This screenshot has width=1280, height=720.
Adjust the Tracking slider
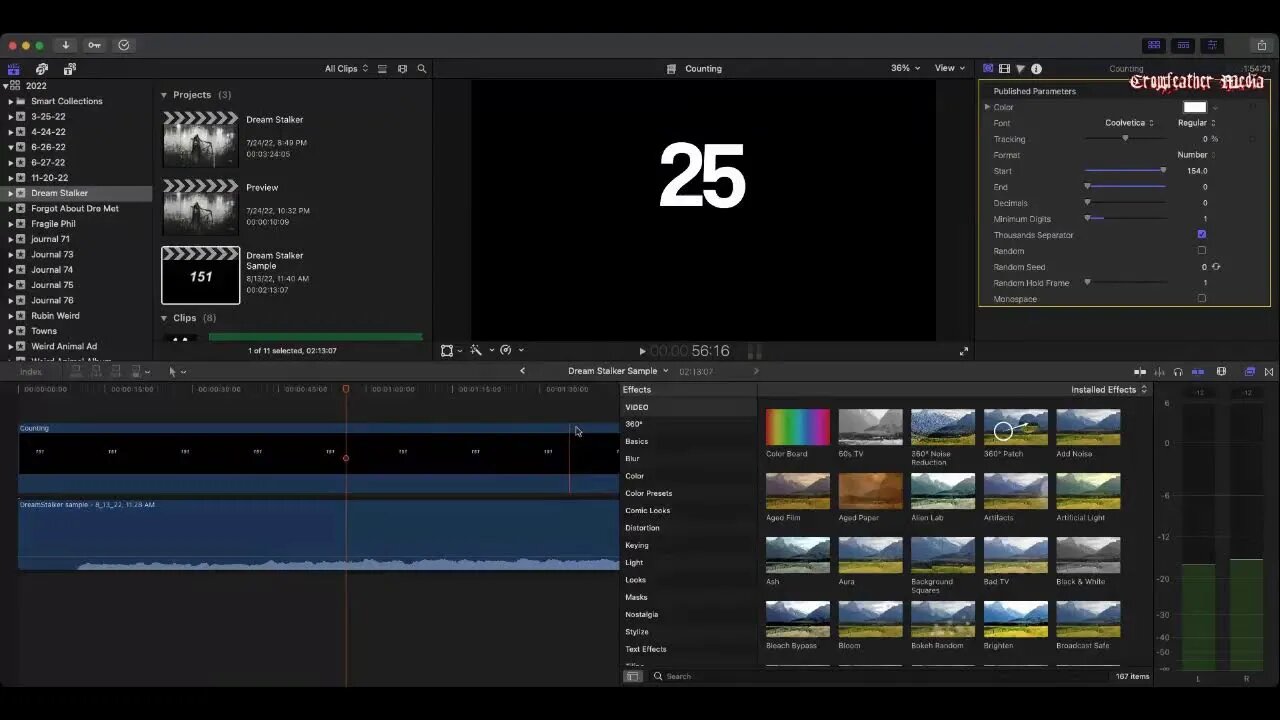(1125, 139)
